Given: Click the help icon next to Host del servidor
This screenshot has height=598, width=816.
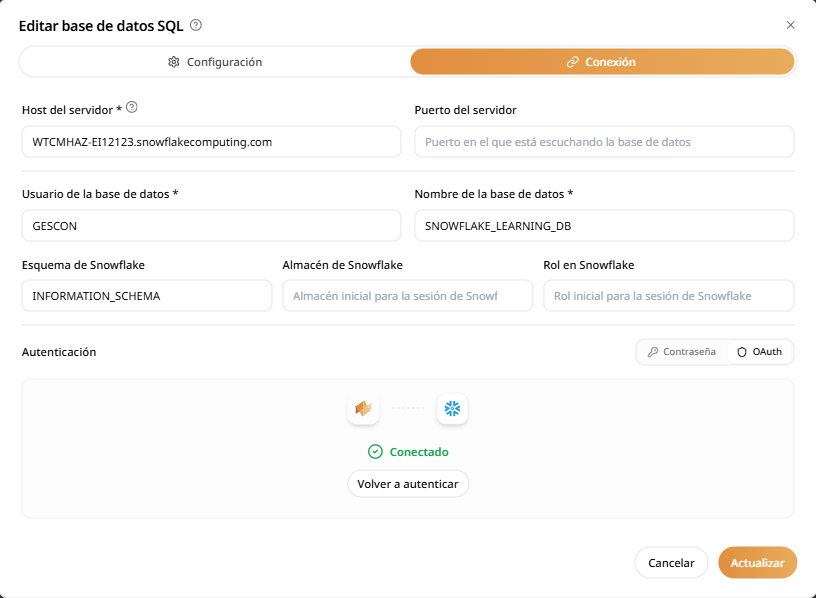Looking at the screenshot, I should [131, 108].
